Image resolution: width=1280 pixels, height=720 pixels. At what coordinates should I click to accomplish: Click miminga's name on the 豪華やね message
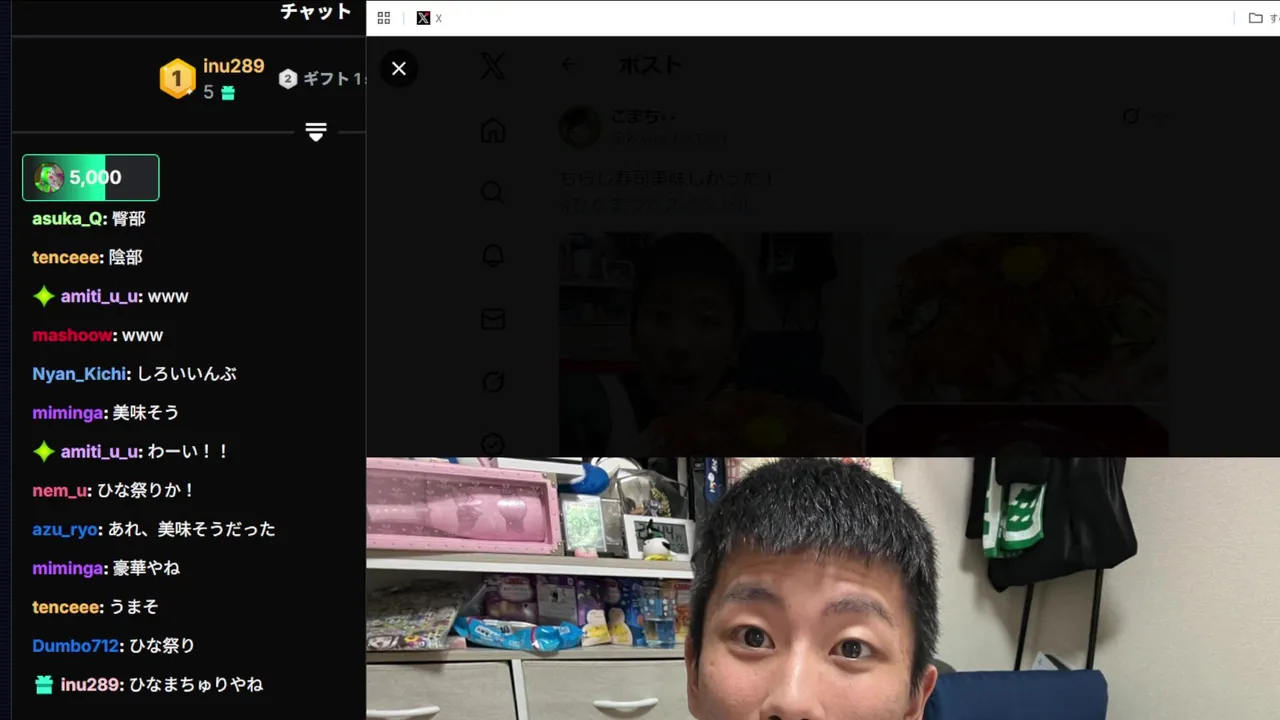pos(68,568)
